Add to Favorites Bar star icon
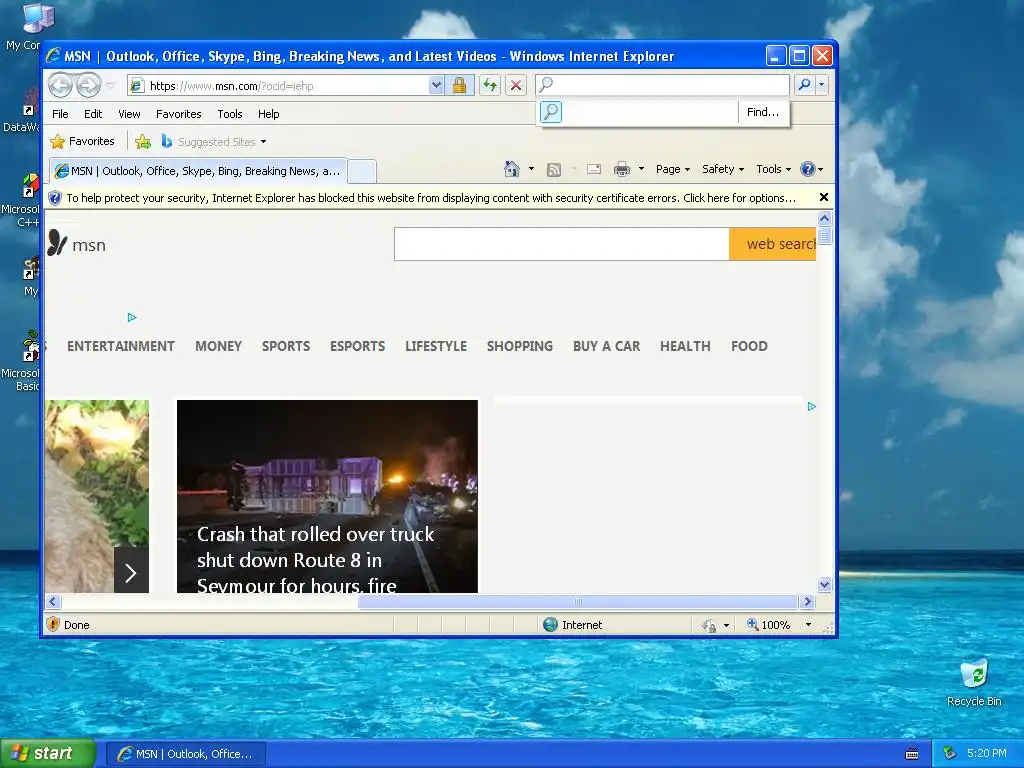Screen dimensions: 1024x768 coord(143,141)
